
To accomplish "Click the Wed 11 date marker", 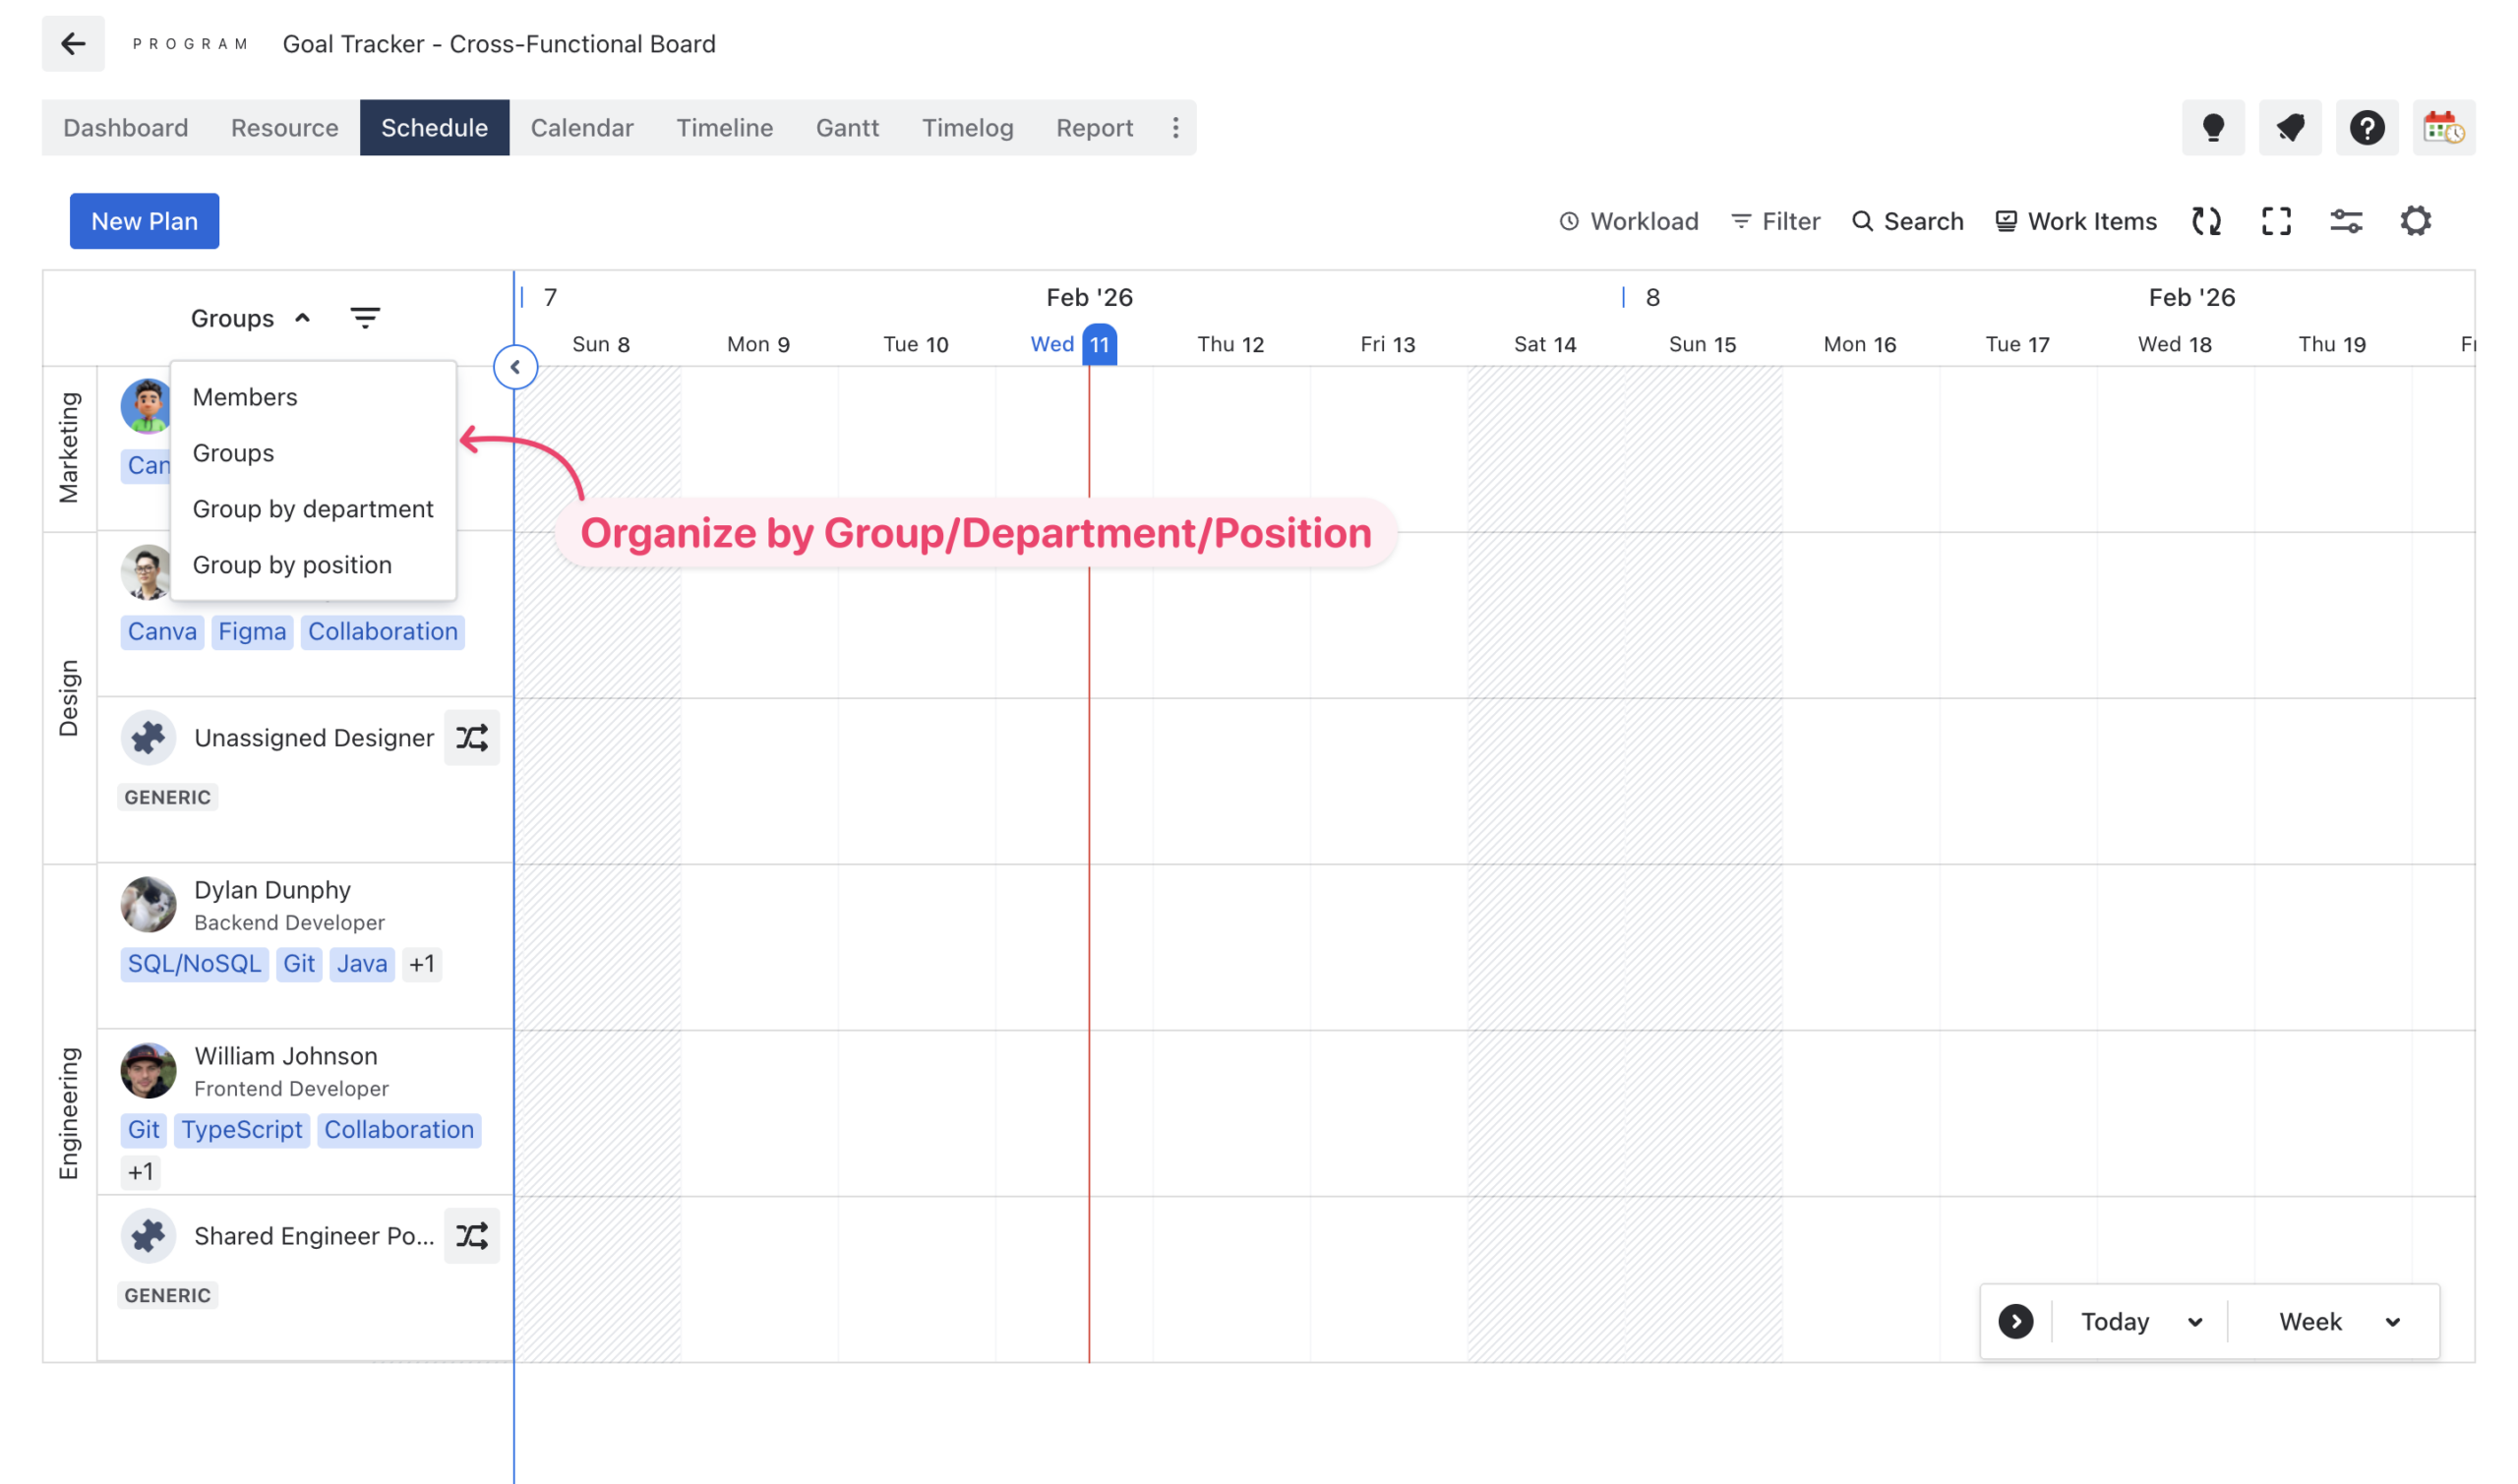I will coord(1098,344).
